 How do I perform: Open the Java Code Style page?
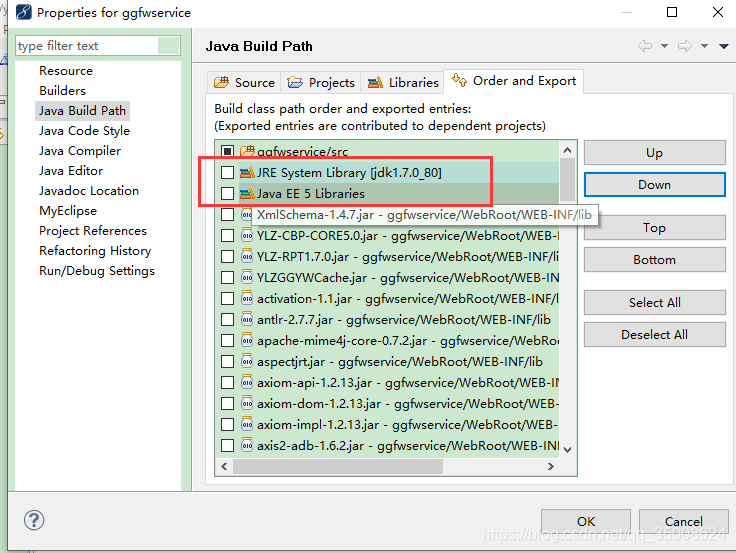84,131
